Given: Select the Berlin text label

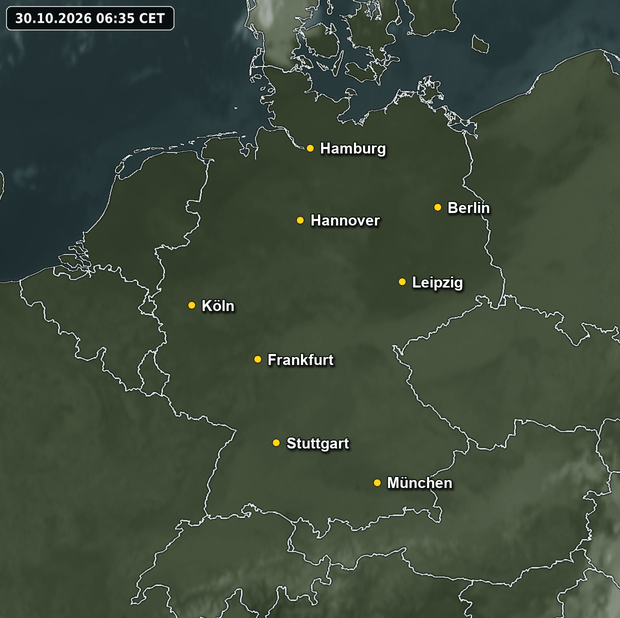Looking at the screenshot, I should 469,208.
